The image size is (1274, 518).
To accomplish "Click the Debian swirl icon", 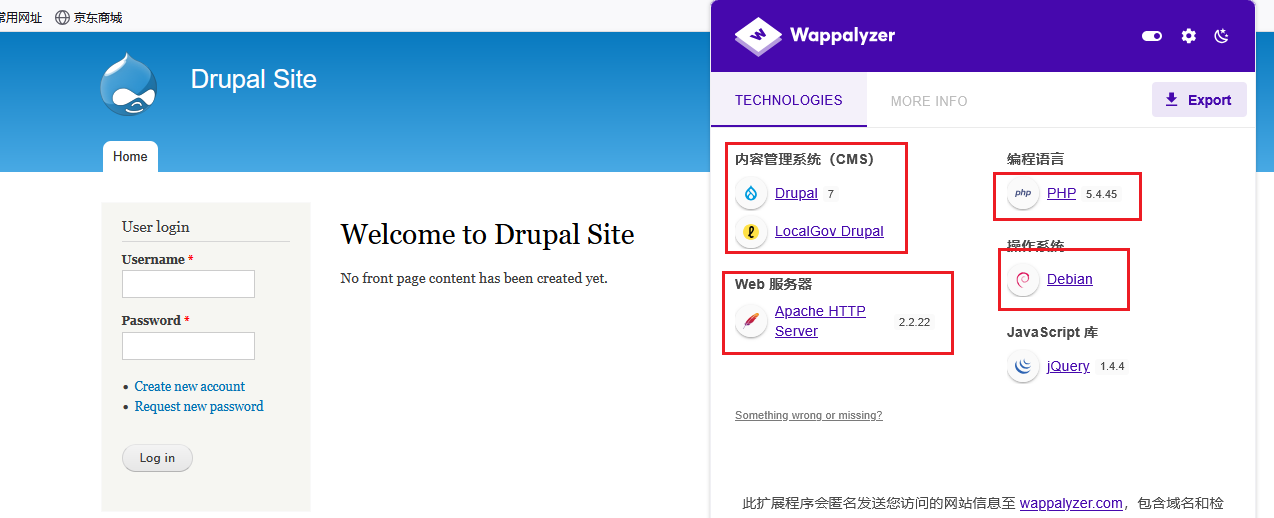I will [1023, 279].
